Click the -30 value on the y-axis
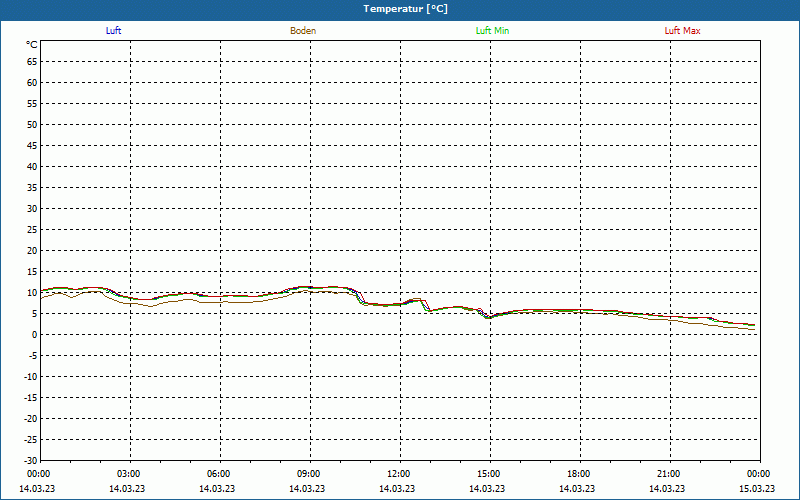 [x=31, y=461]
